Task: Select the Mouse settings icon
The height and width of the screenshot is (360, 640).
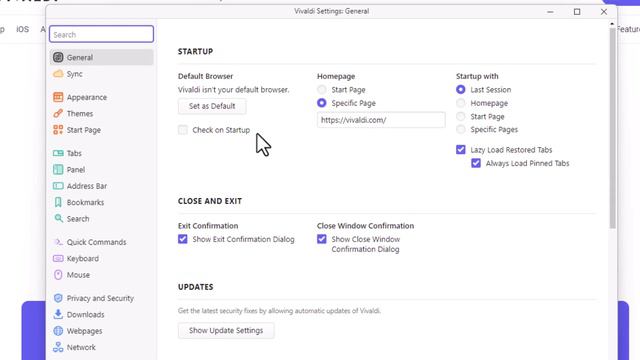Action: click(x=58, y=275)
